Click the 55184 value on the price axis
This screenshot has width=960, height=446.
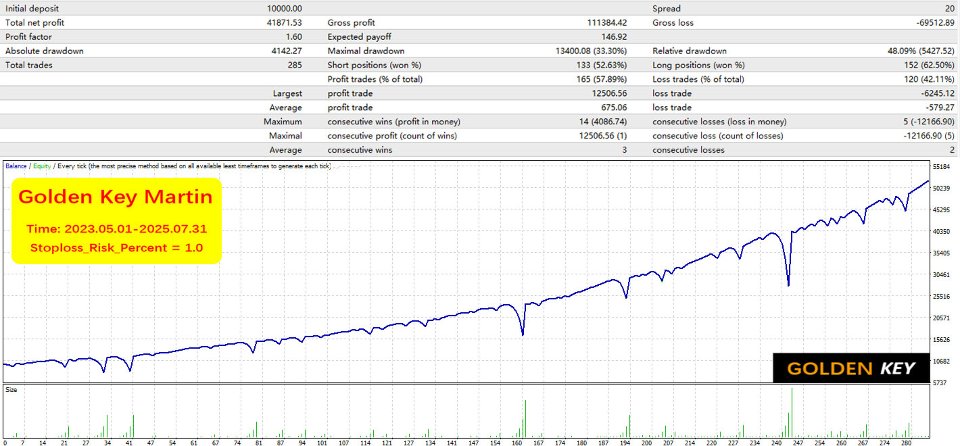tap(942, 167)
